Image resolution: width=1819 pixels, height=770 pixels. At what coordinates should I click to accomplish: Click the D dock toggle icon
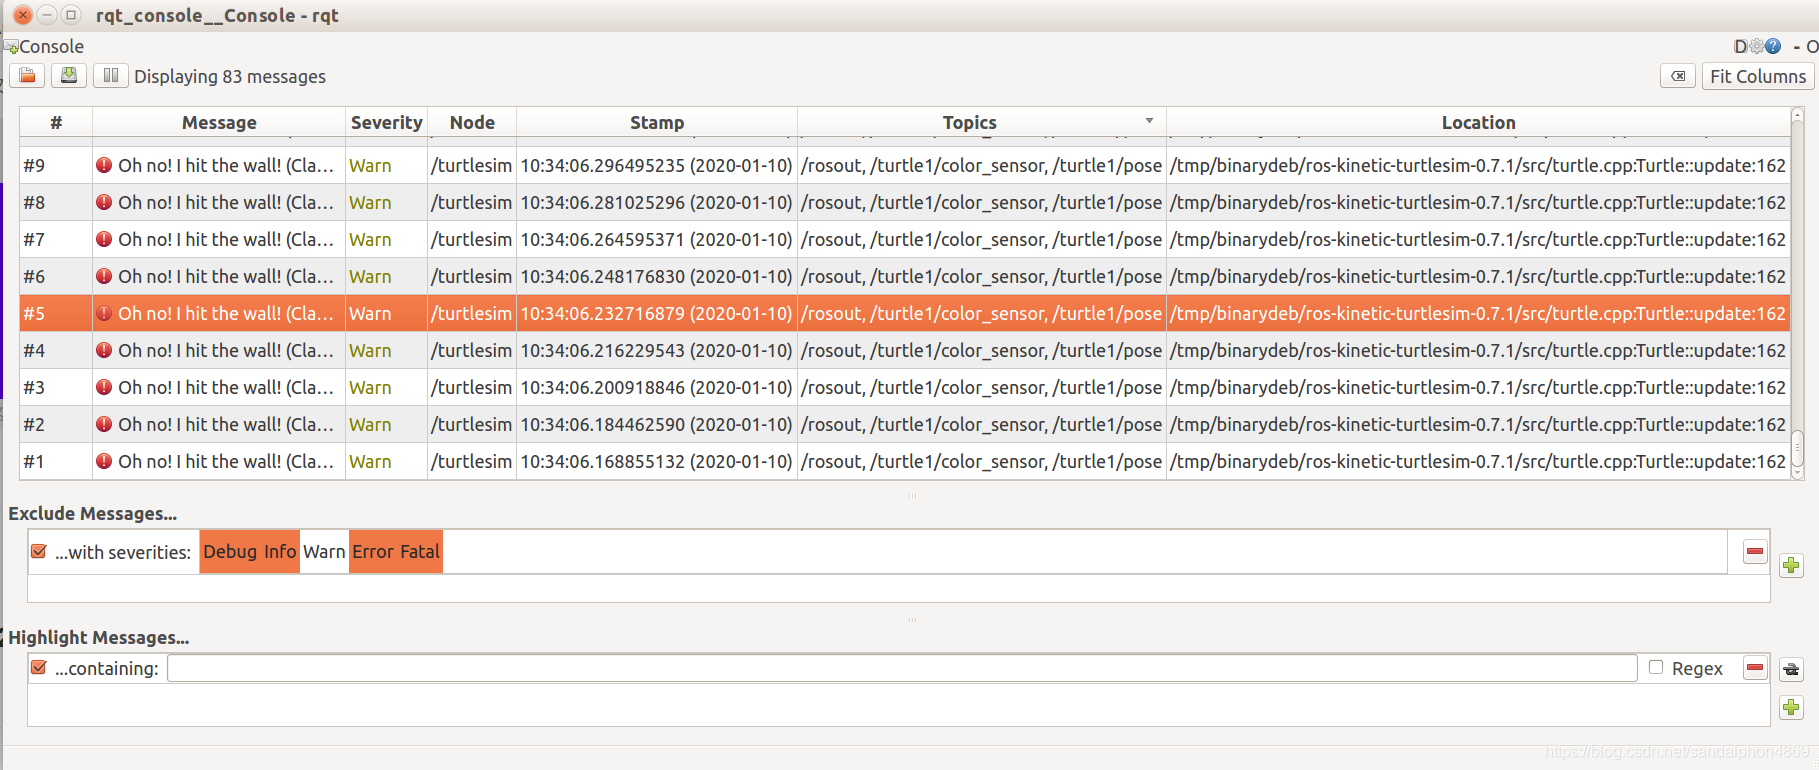click(x=1740, y=46)
